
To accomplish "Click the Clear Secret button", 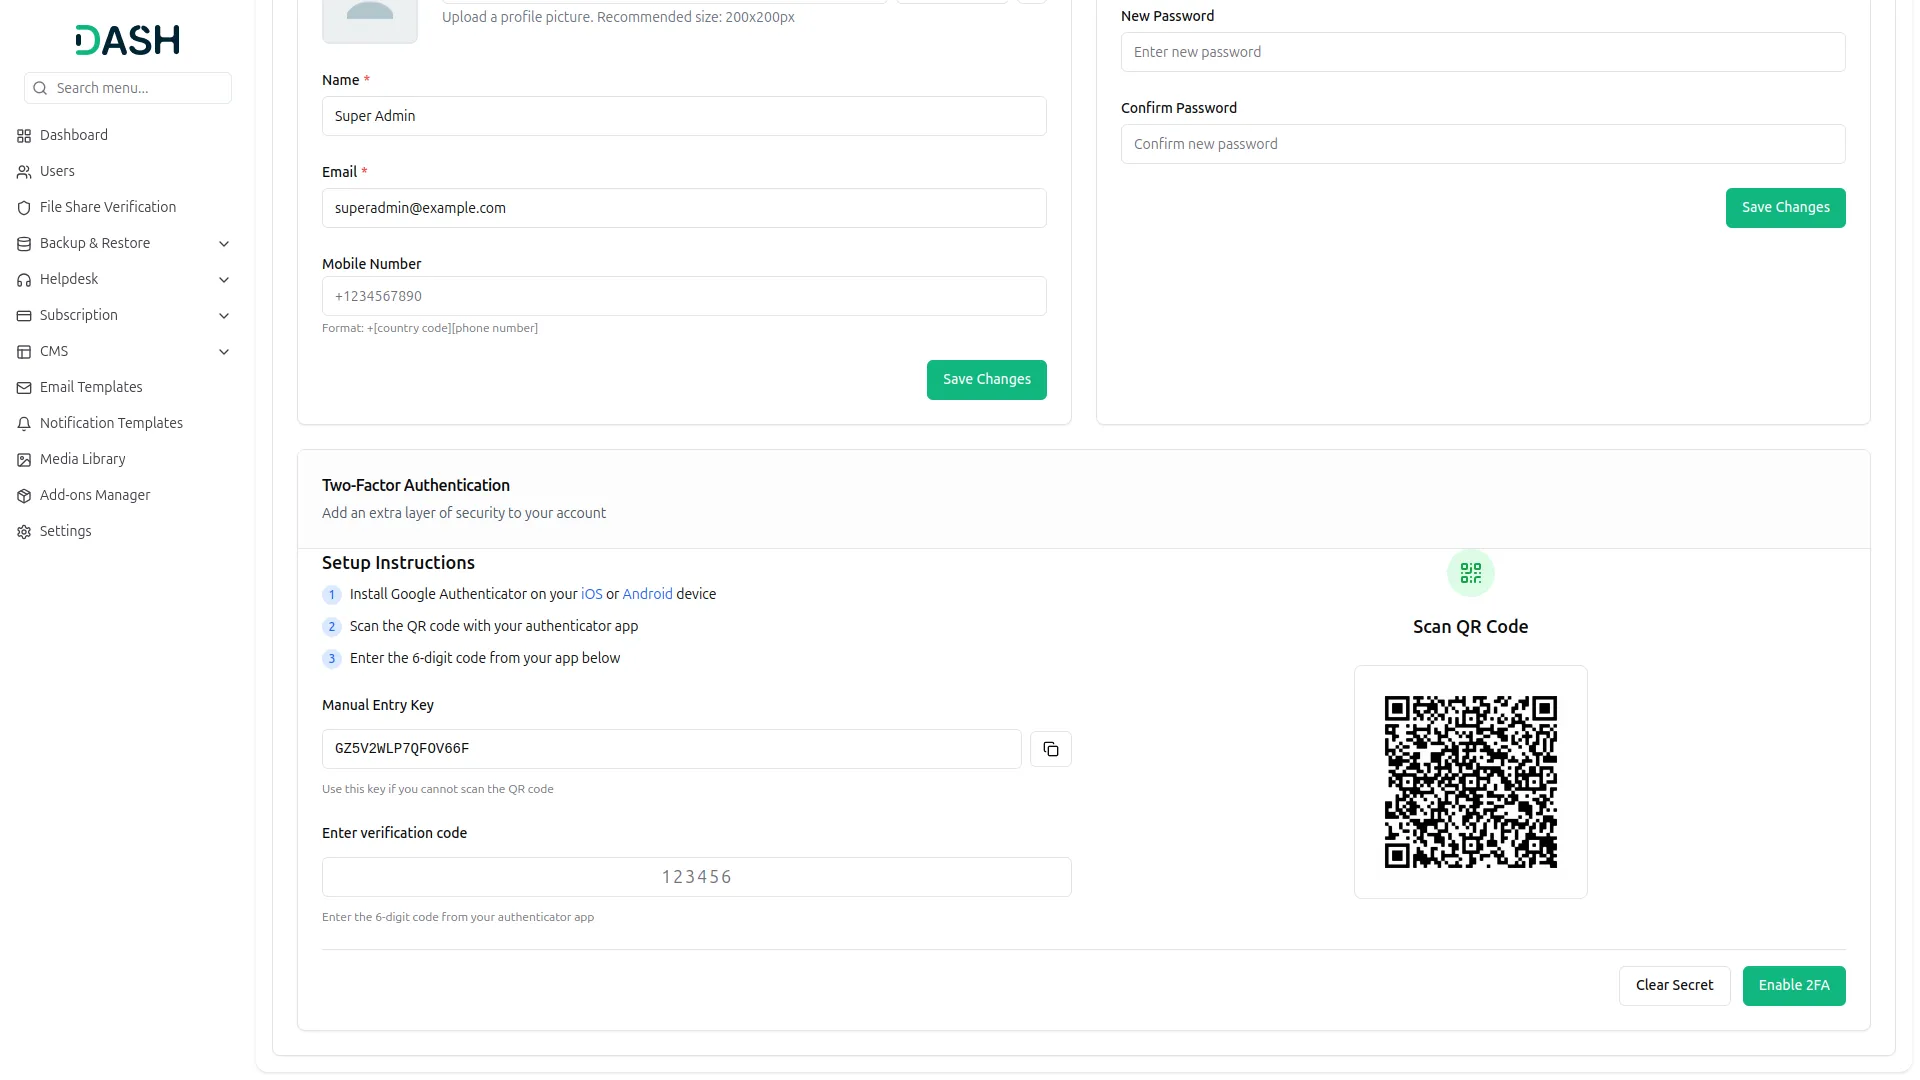I will 1674,985.
